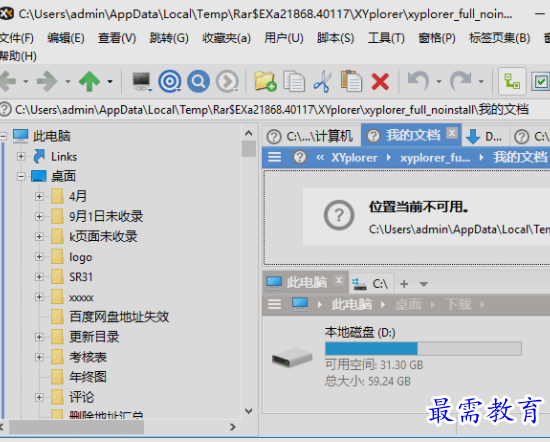The height and width of the screenshot is (442, 550).
Task: Open the 收藏夹(a) menu
Action: 227,38
